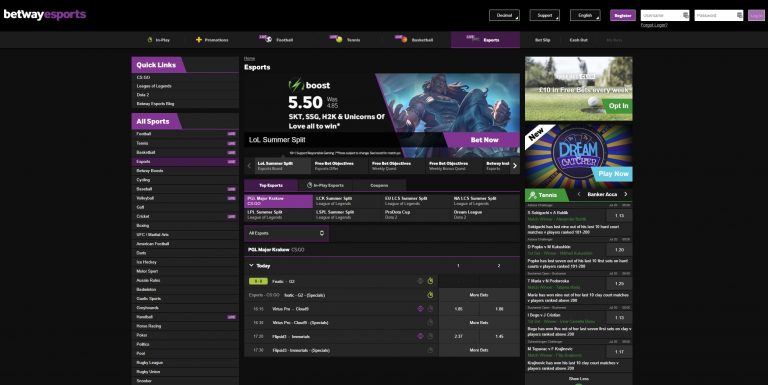Pick odds 2.37 for Flipsid3

coord(458,336)
